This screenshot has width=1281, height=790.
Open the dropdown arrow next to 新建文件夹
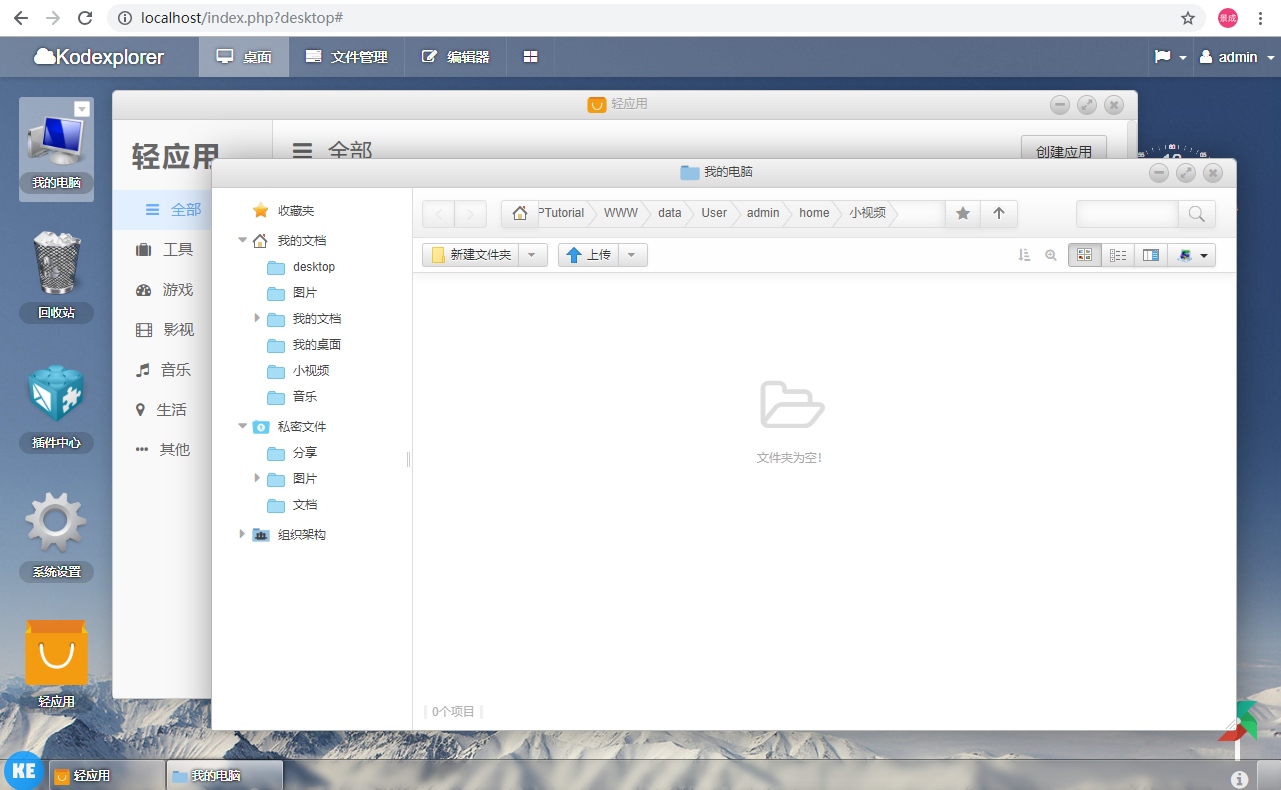pyautogui.click(x=532, y=255)
